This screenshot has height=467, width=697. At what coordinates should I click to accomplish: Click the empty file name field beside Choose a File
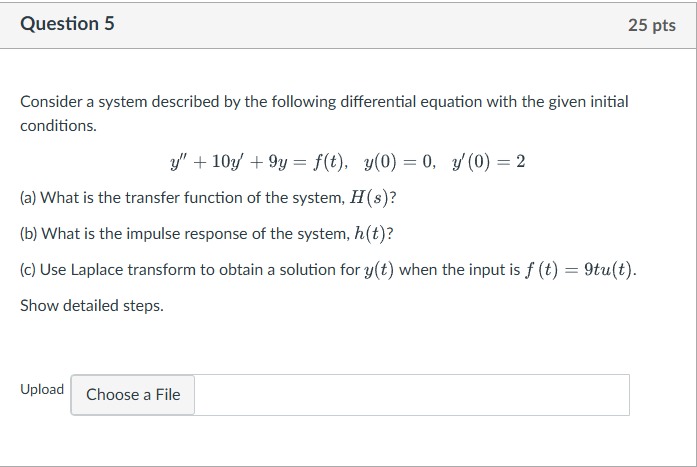(x=412, y=395)
